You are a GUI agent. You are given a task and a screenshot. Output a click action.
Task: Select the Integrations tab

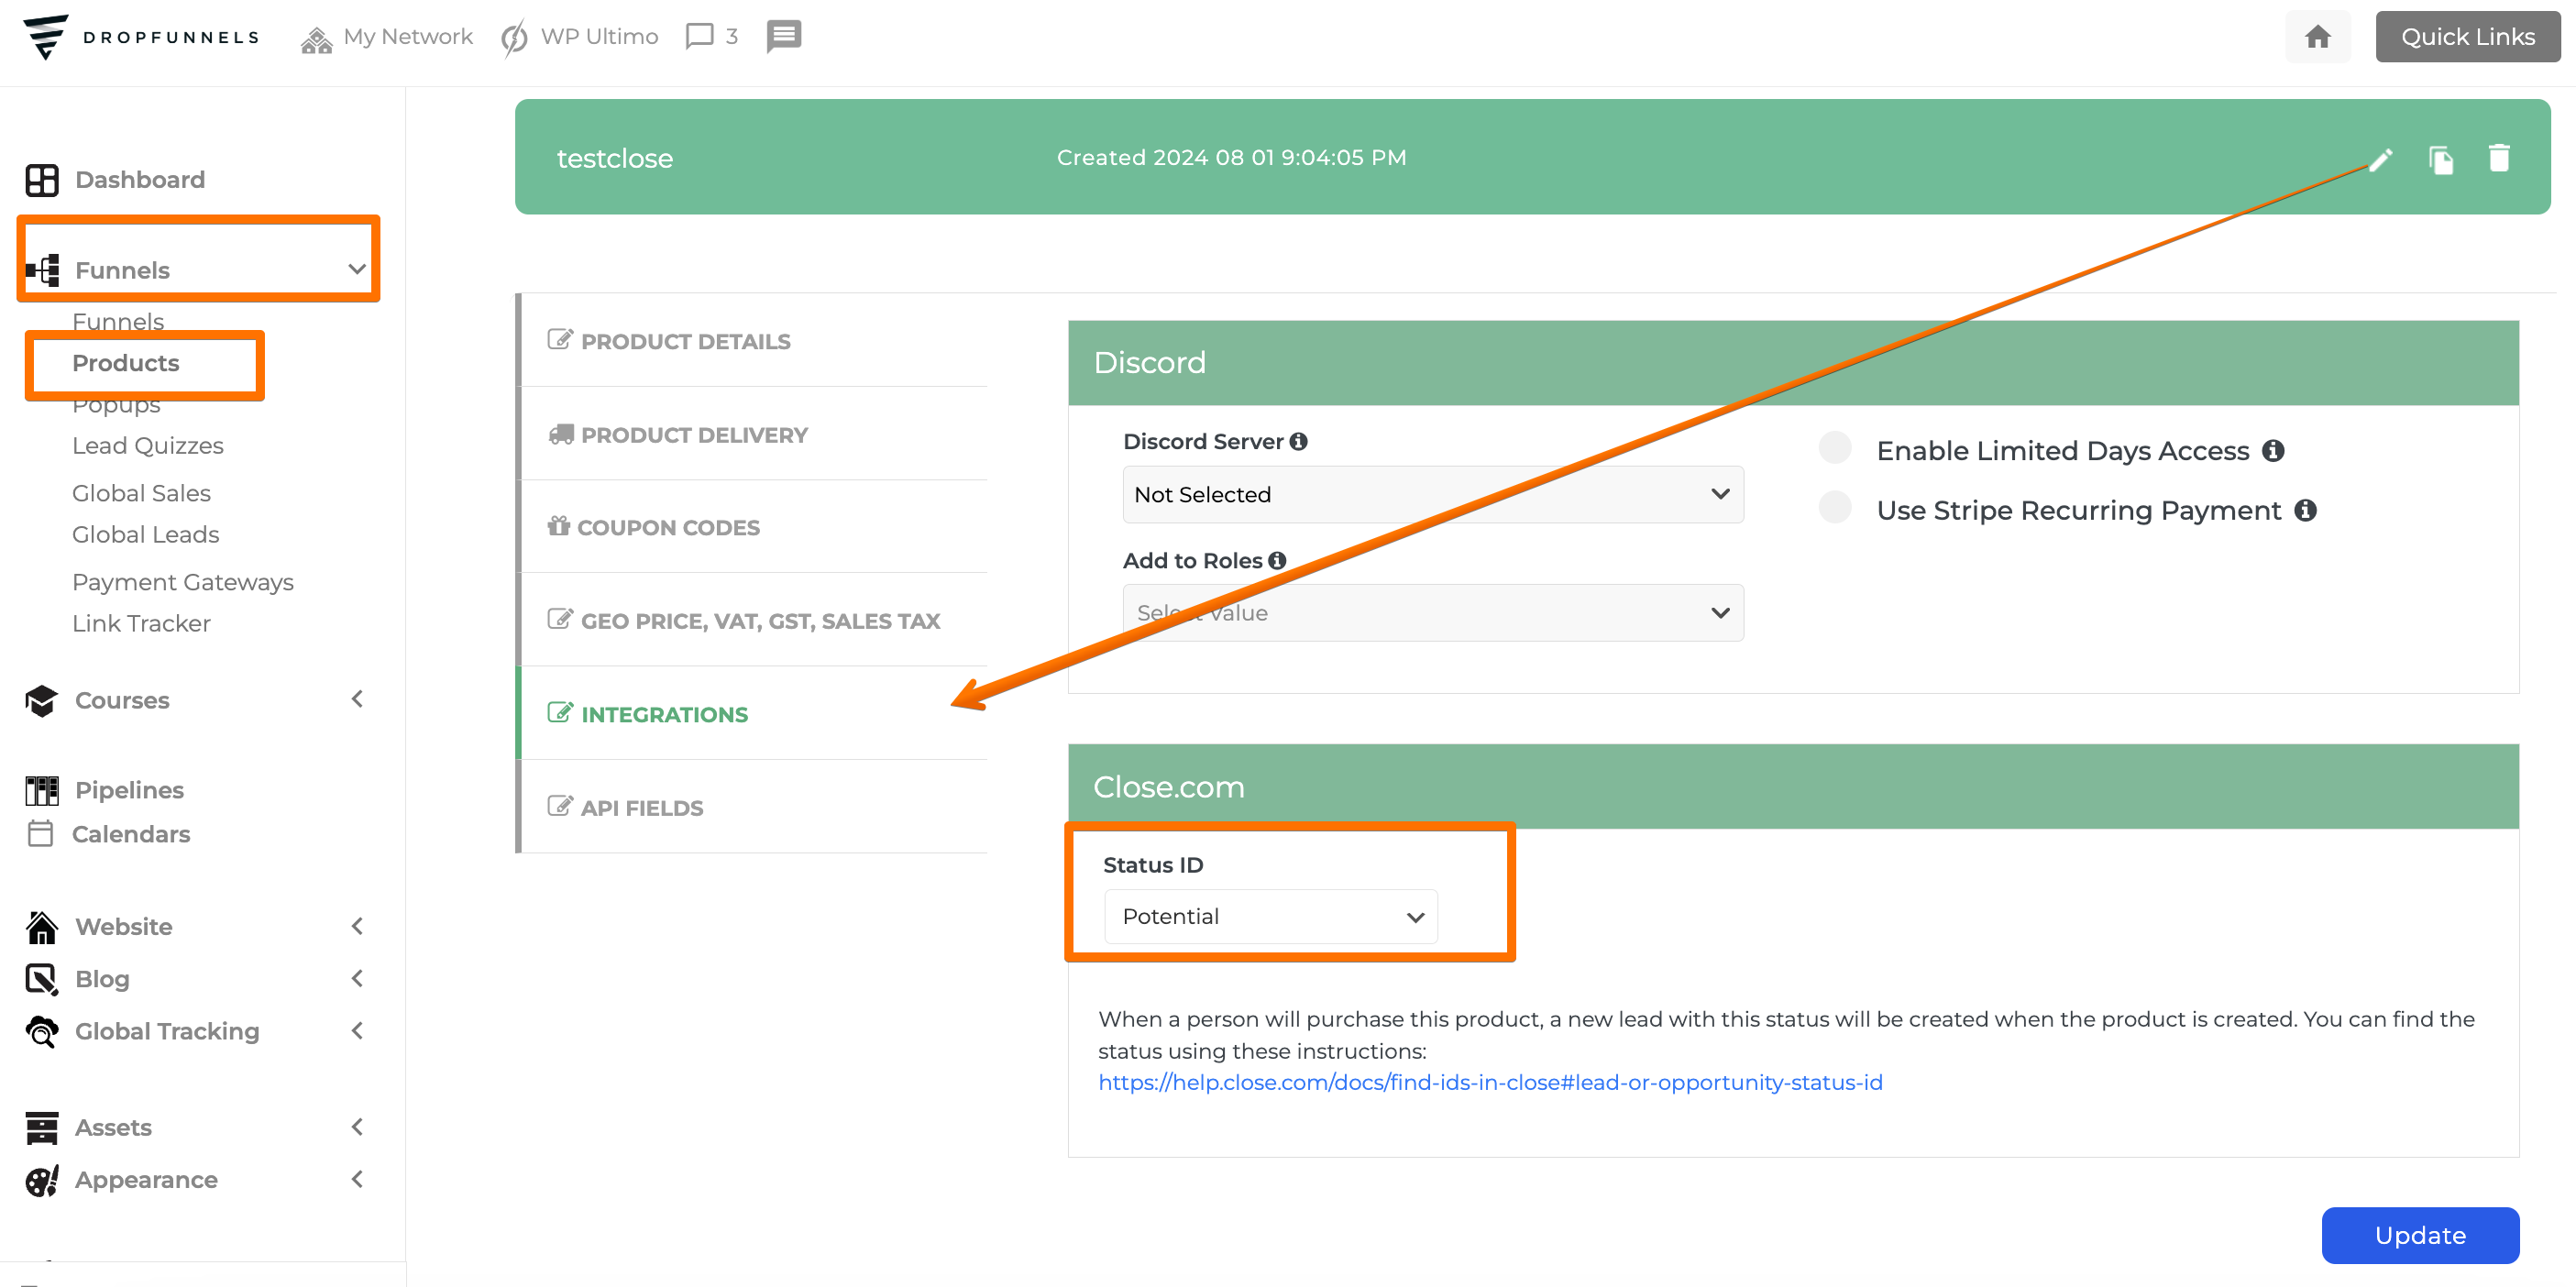tap(754, 713)
